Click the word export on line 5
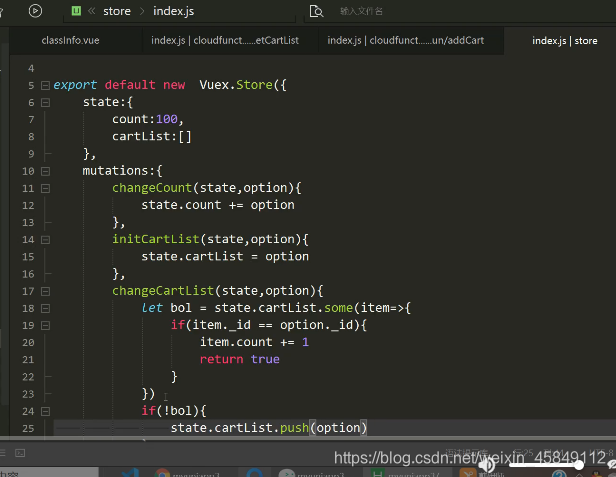The height and width of the screenshot is (477, 616). pyautogui.click(x=75, y=85)
